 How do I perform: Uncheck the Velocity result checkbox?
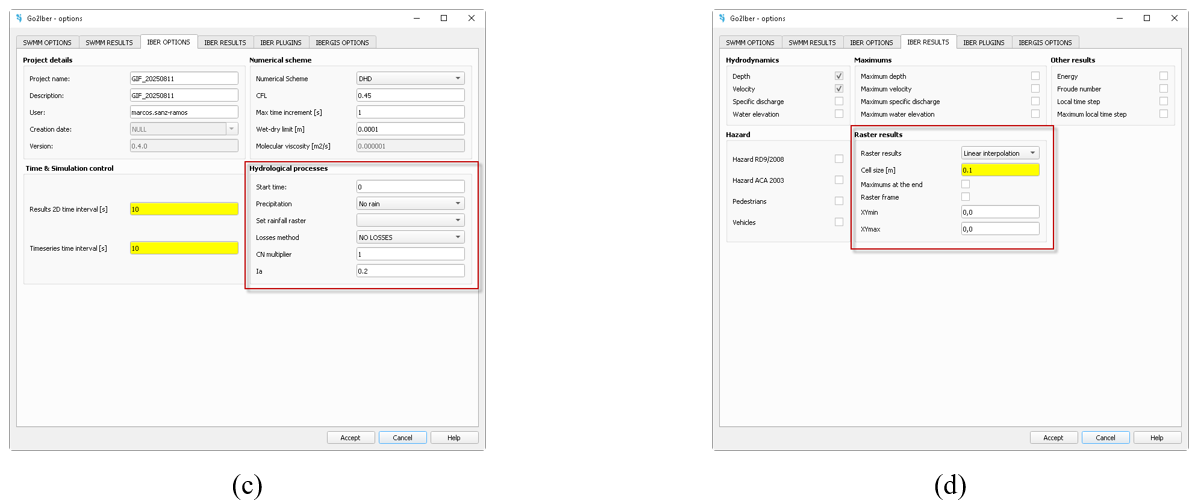click(838, 89)
